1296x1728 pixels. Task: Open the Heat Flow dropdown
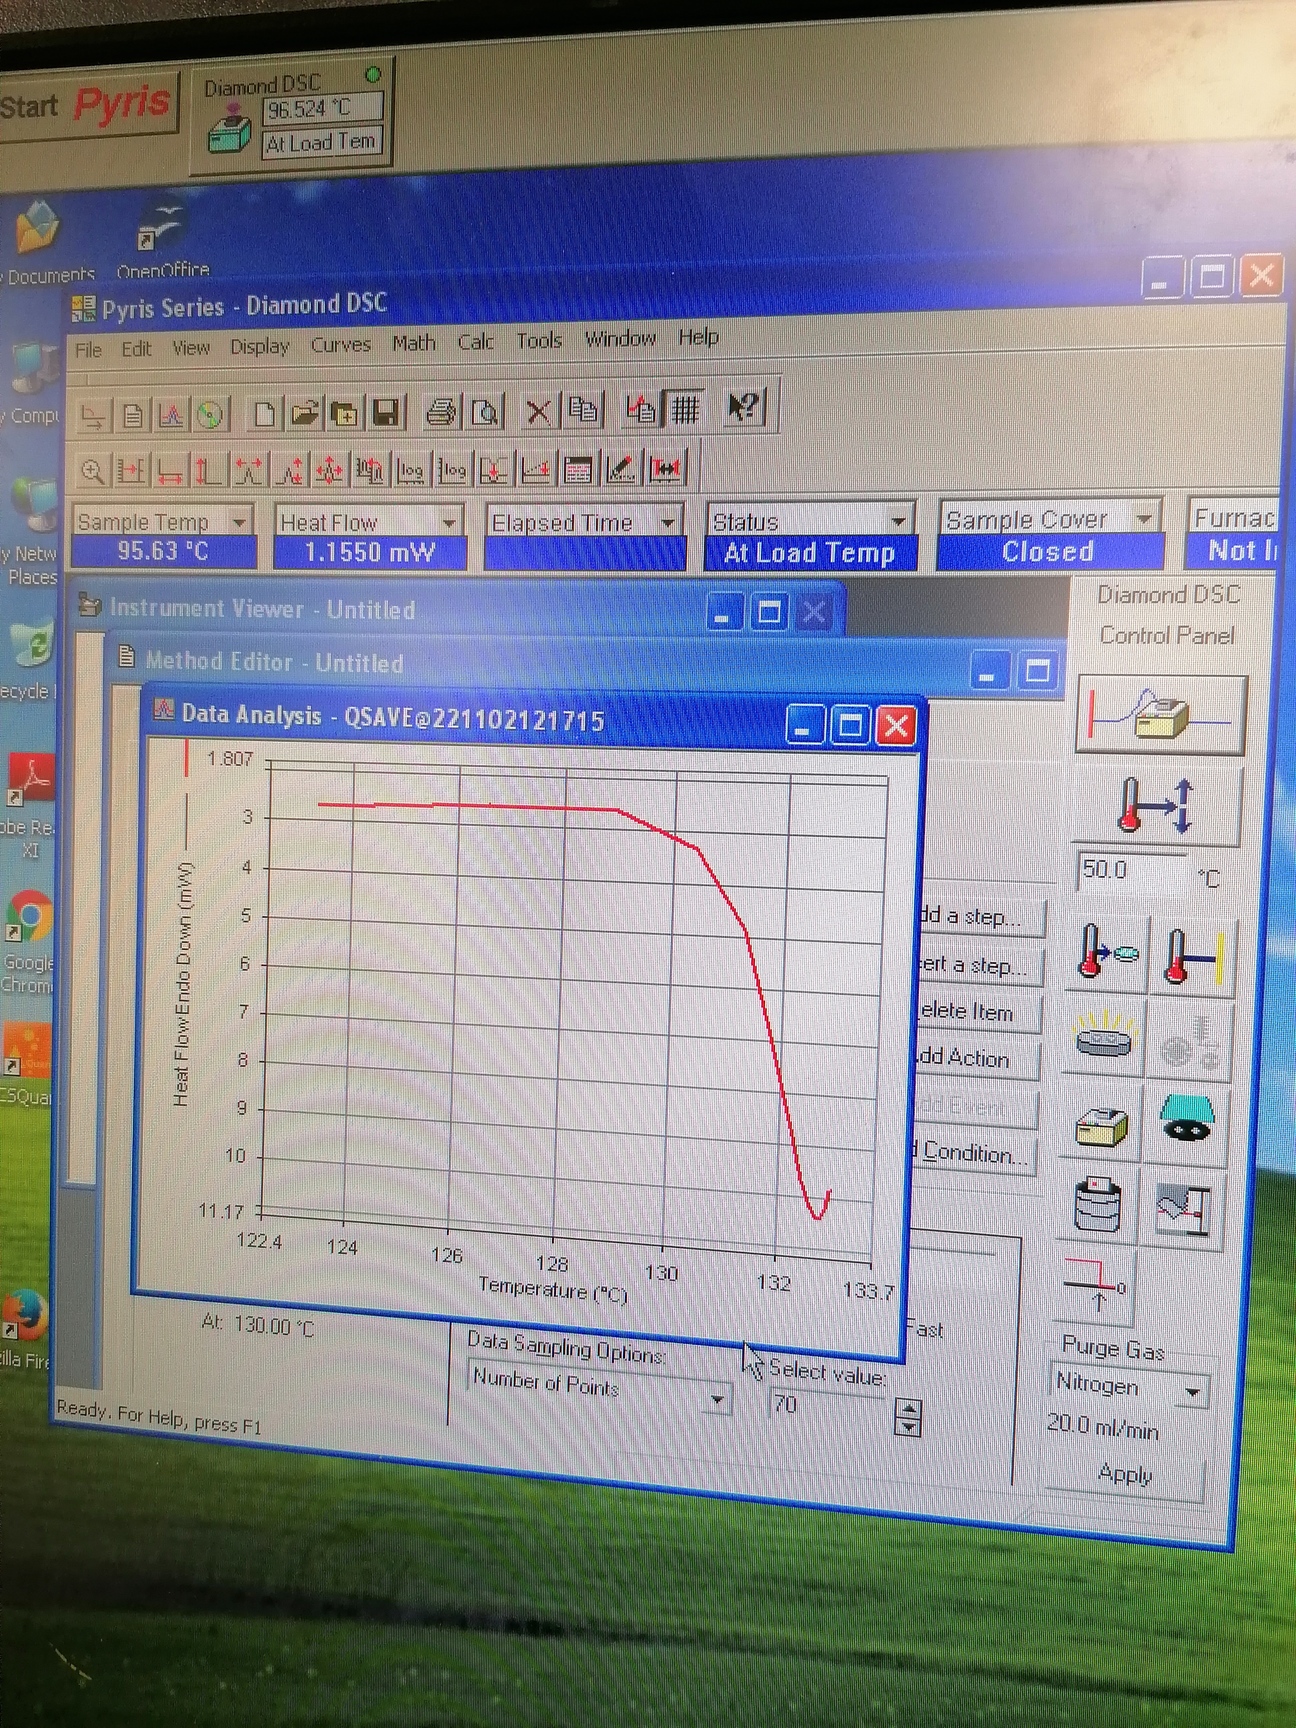pyautogui.click(x=449, y=521)
